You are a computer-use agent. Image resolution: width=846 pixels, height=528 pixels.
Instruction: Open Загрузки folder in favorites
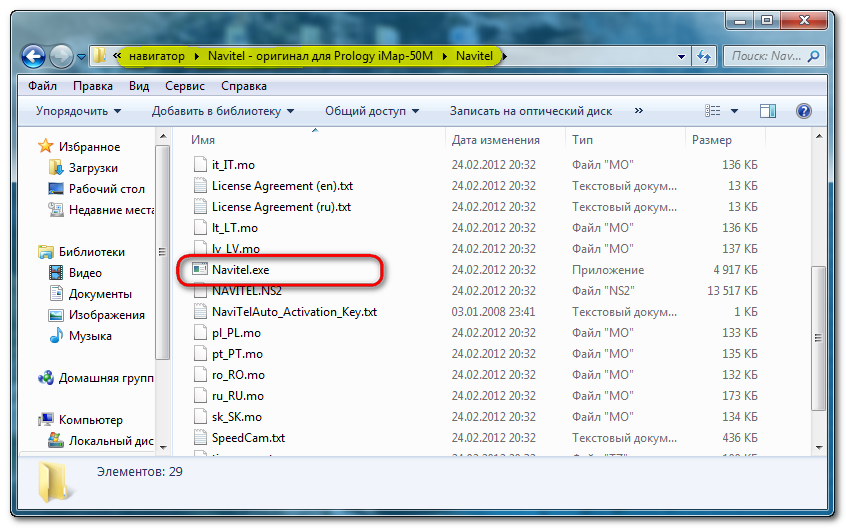pyautogui.click(x=94, y=168)
